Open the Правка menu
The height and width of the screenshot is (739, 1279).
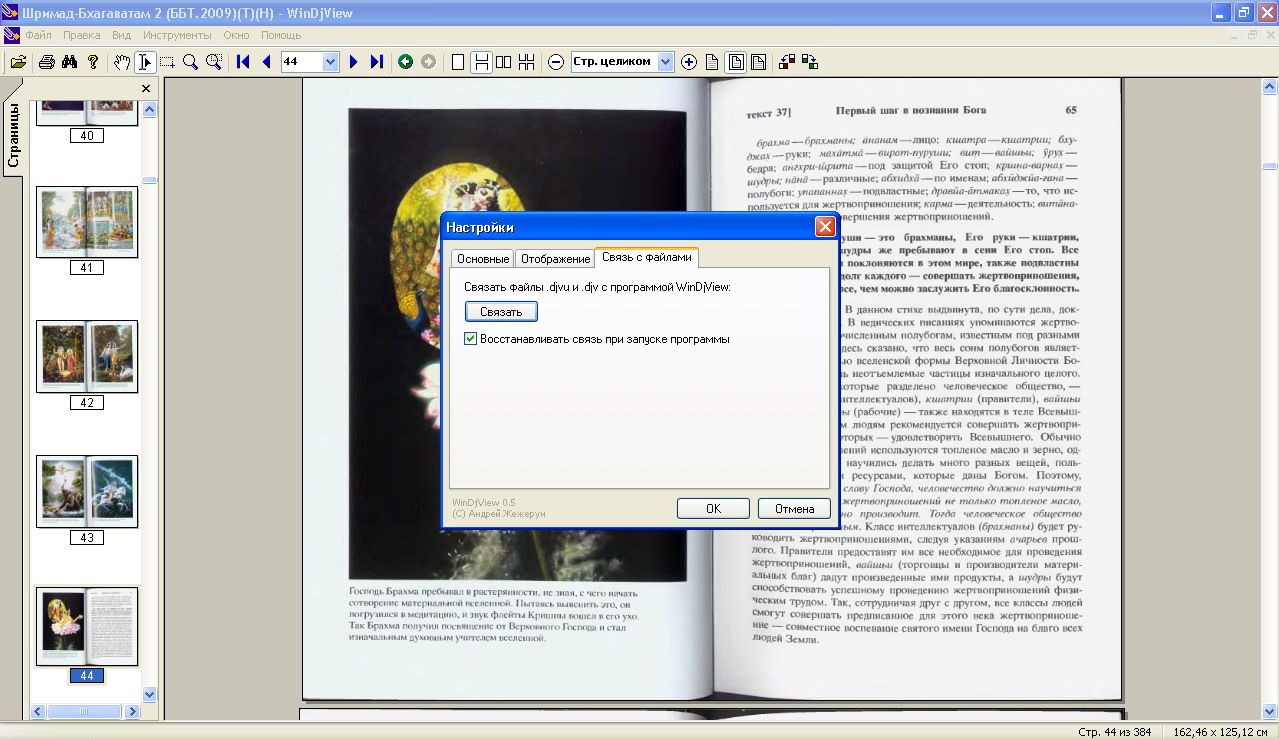pos(82,35)
